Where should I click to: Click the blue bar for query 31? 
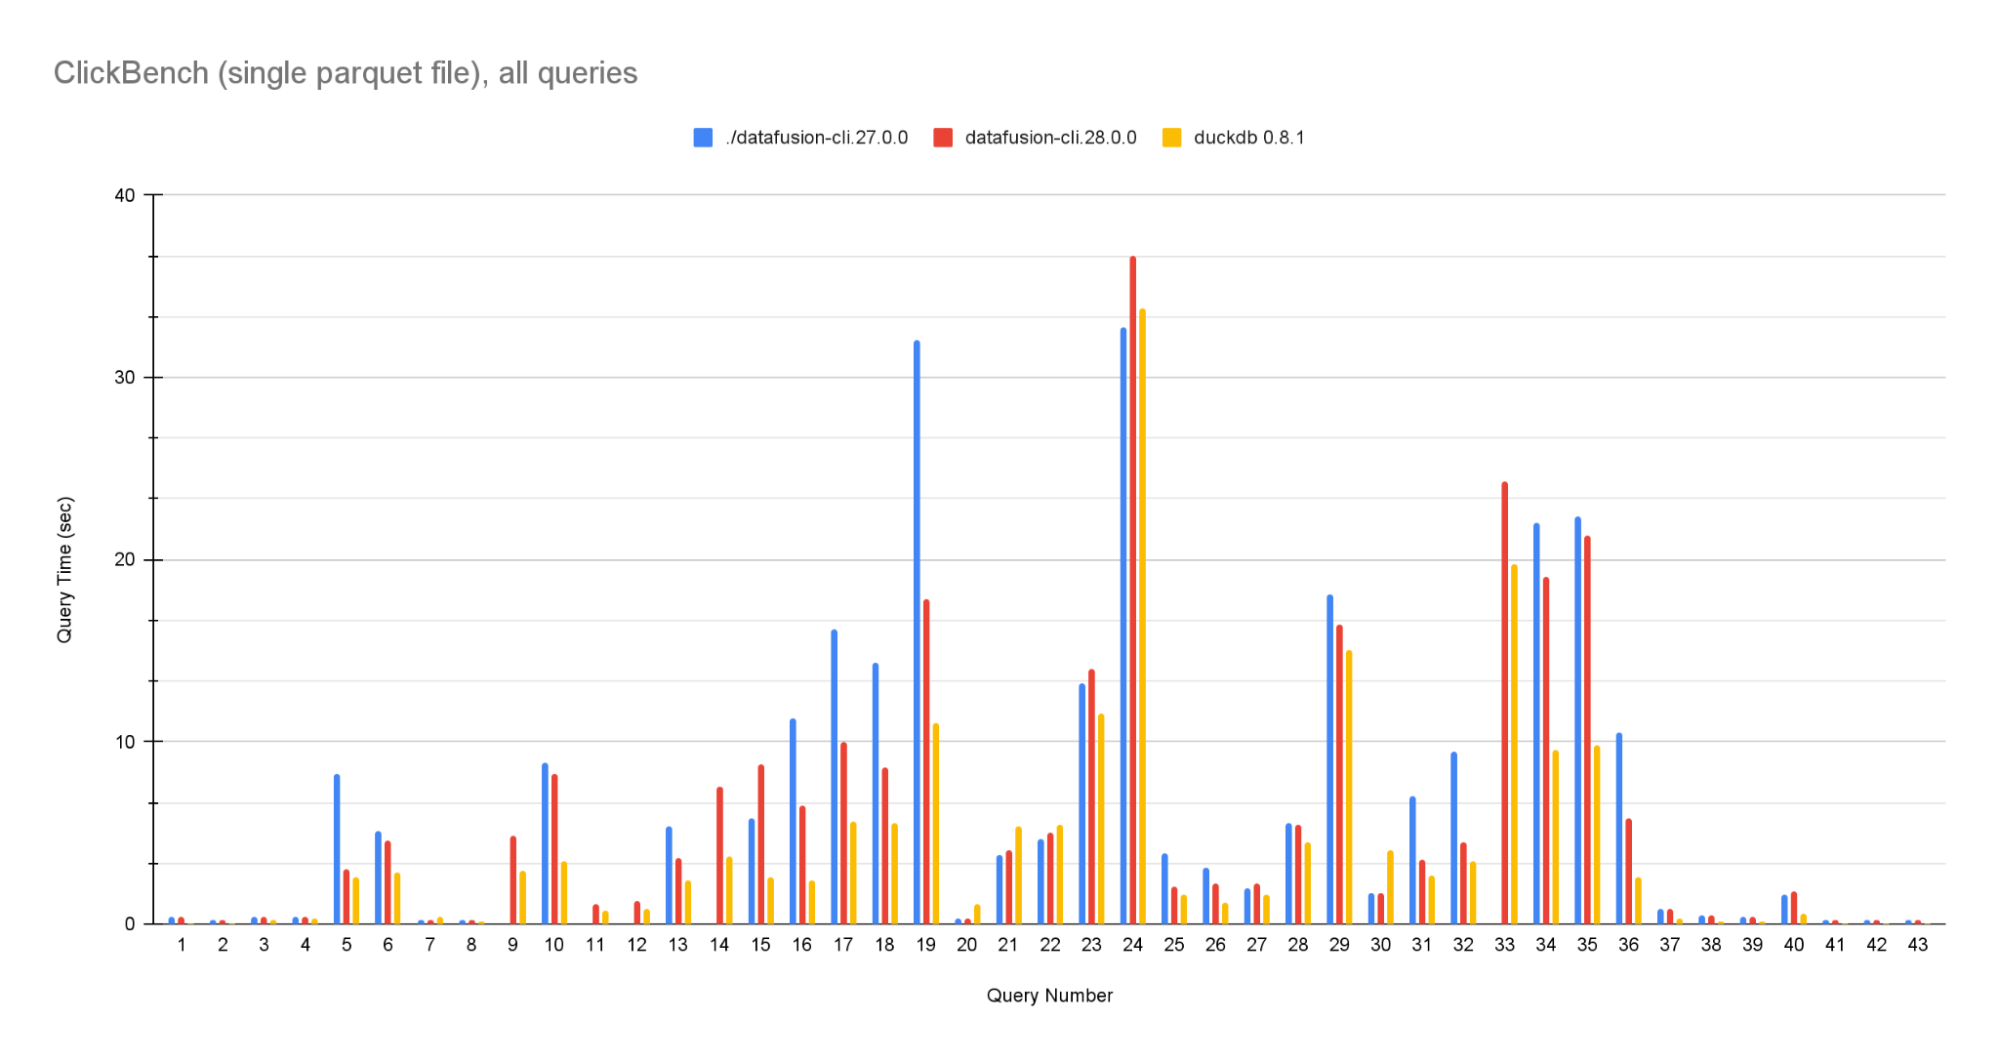1413,860
